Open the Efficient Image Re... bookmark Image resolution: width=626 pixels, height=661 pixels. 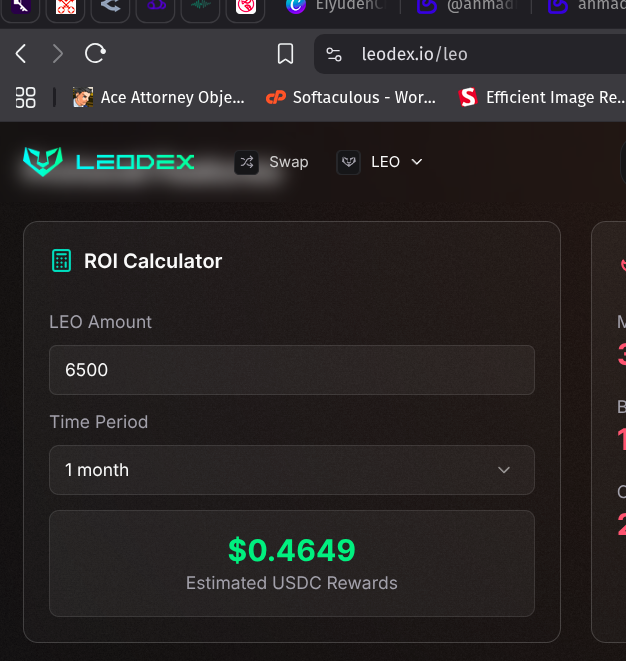click(542, 97)
